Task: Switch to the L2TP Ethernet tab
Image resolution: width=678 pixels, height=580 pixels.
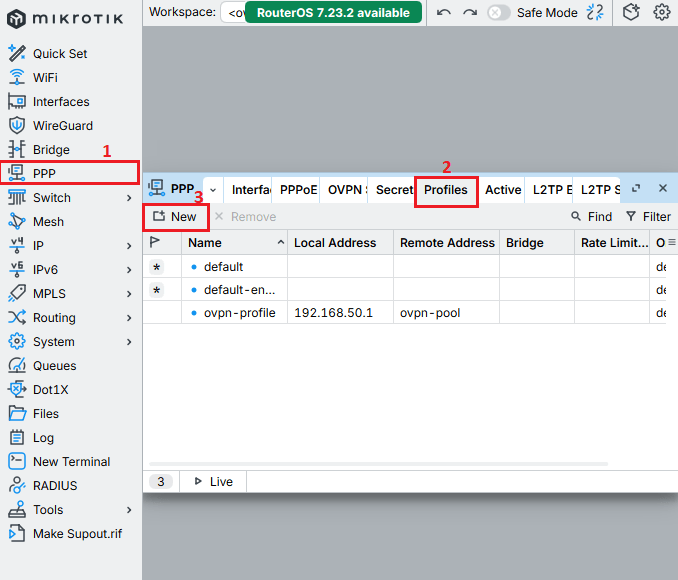Action: [x=549, y=190]
